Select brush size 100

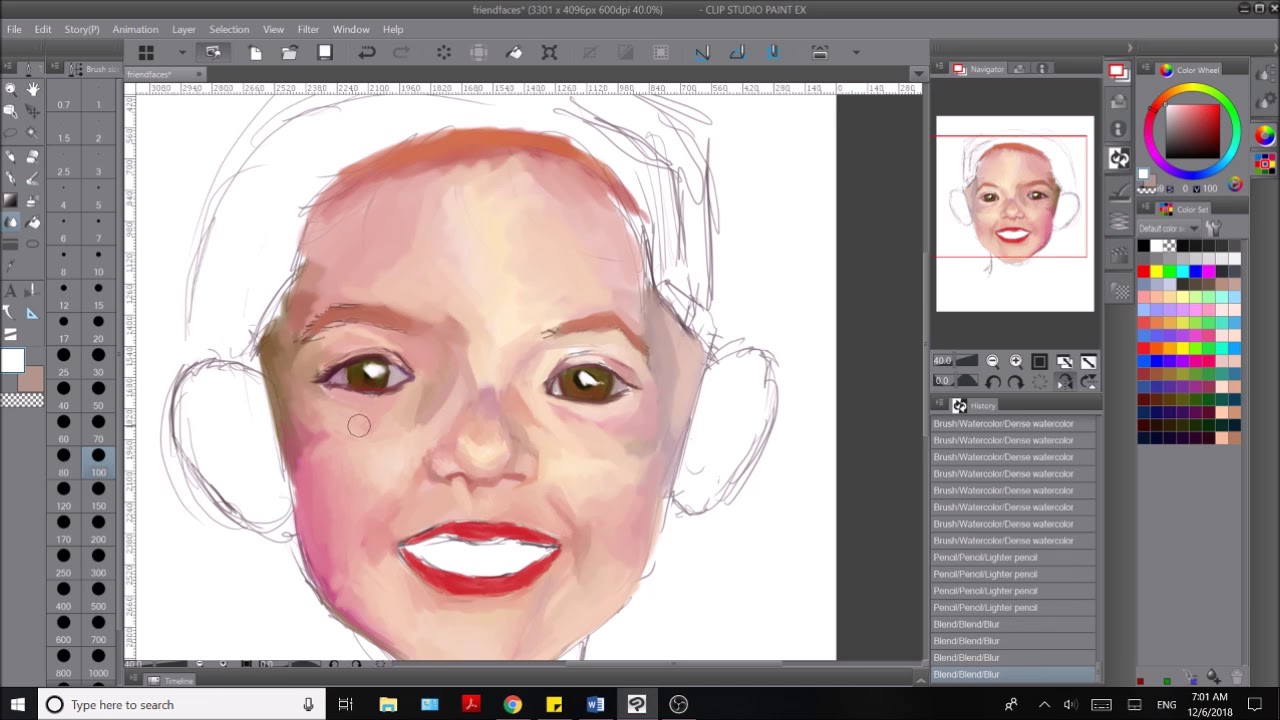click(x=98, y=463)
